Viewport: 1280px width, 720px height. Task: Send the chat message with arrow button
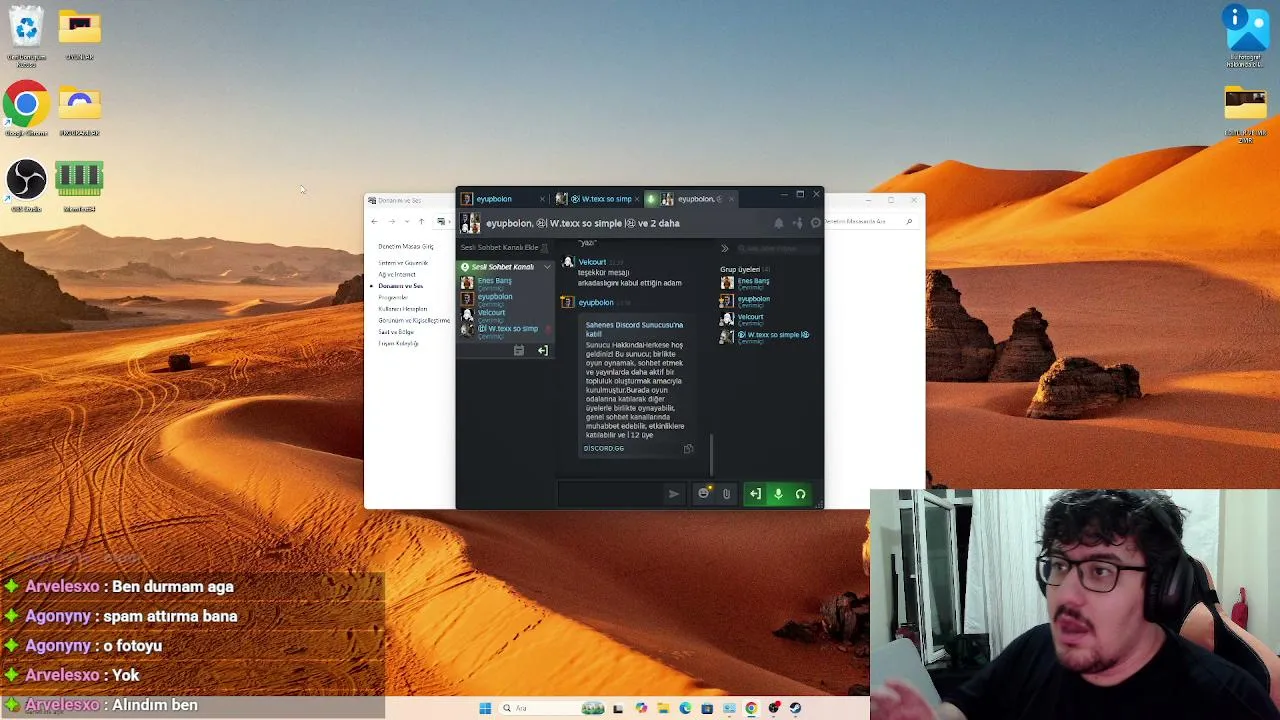click(673, 493)
